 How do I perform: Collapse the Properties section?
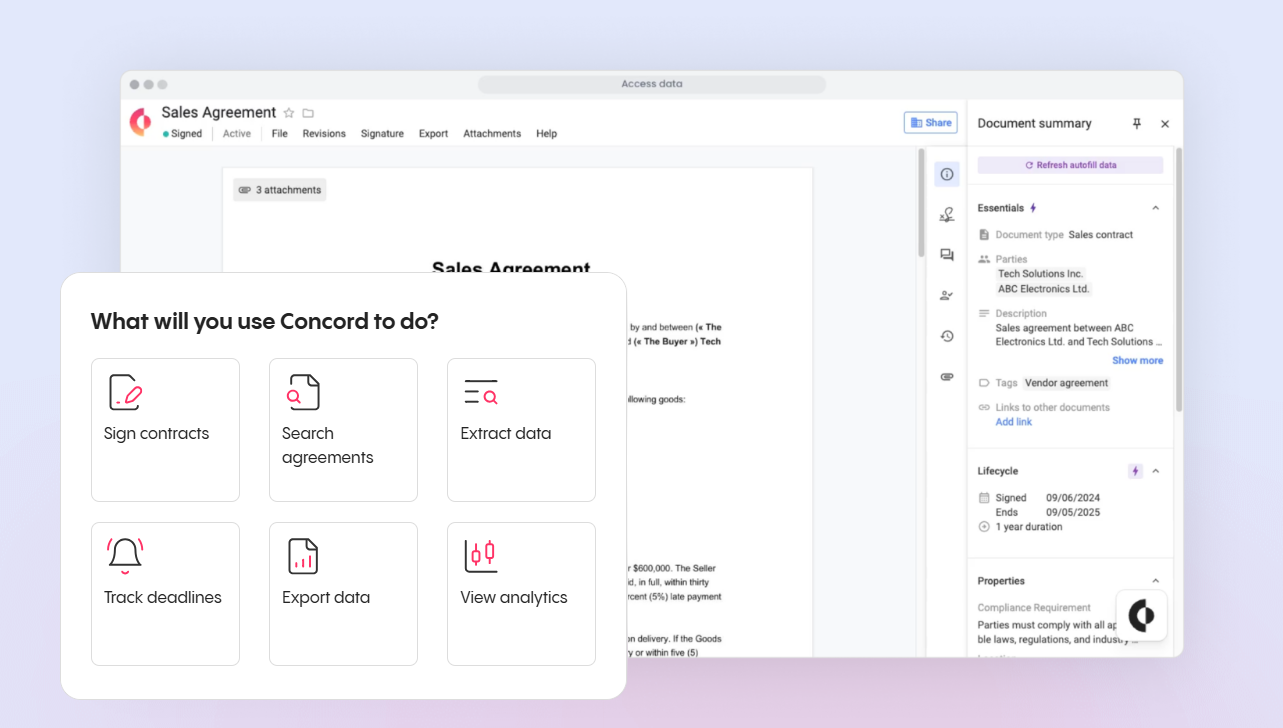pos(1156,580)
